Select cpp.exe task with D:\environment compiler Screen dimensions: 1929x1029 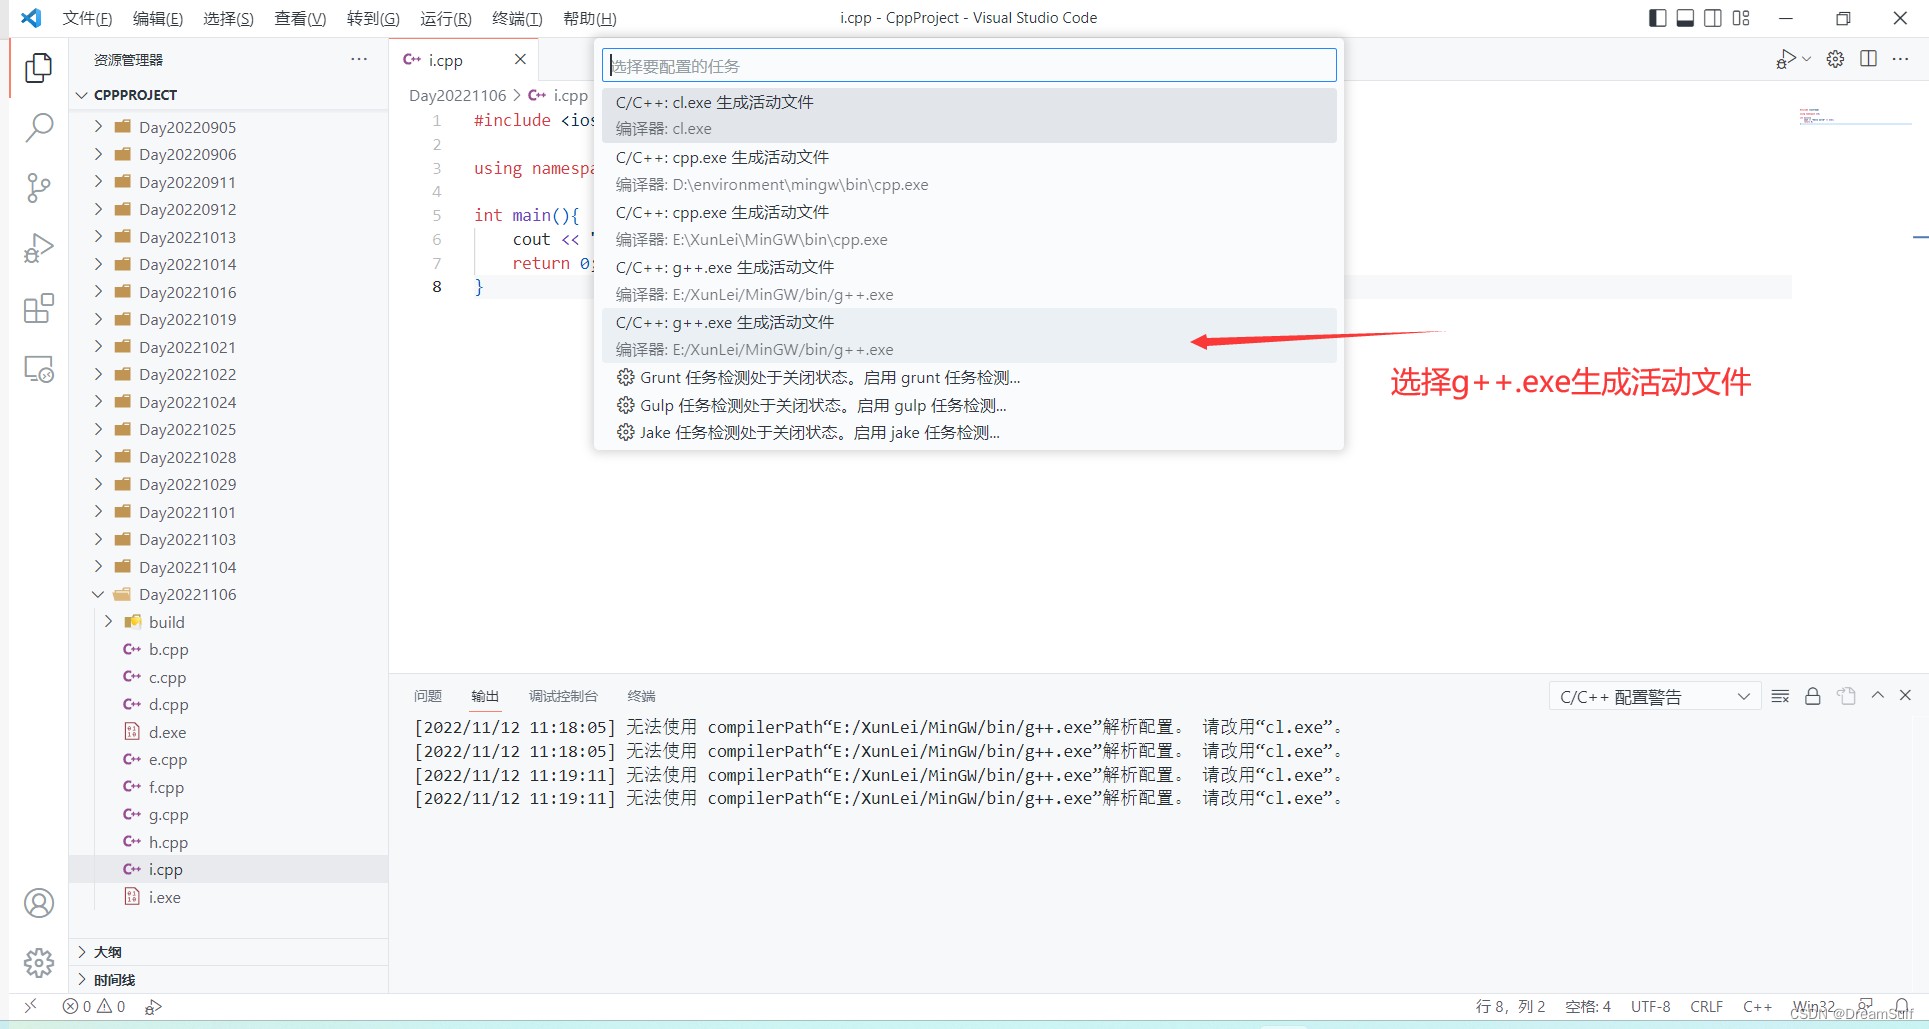point(969,170)
